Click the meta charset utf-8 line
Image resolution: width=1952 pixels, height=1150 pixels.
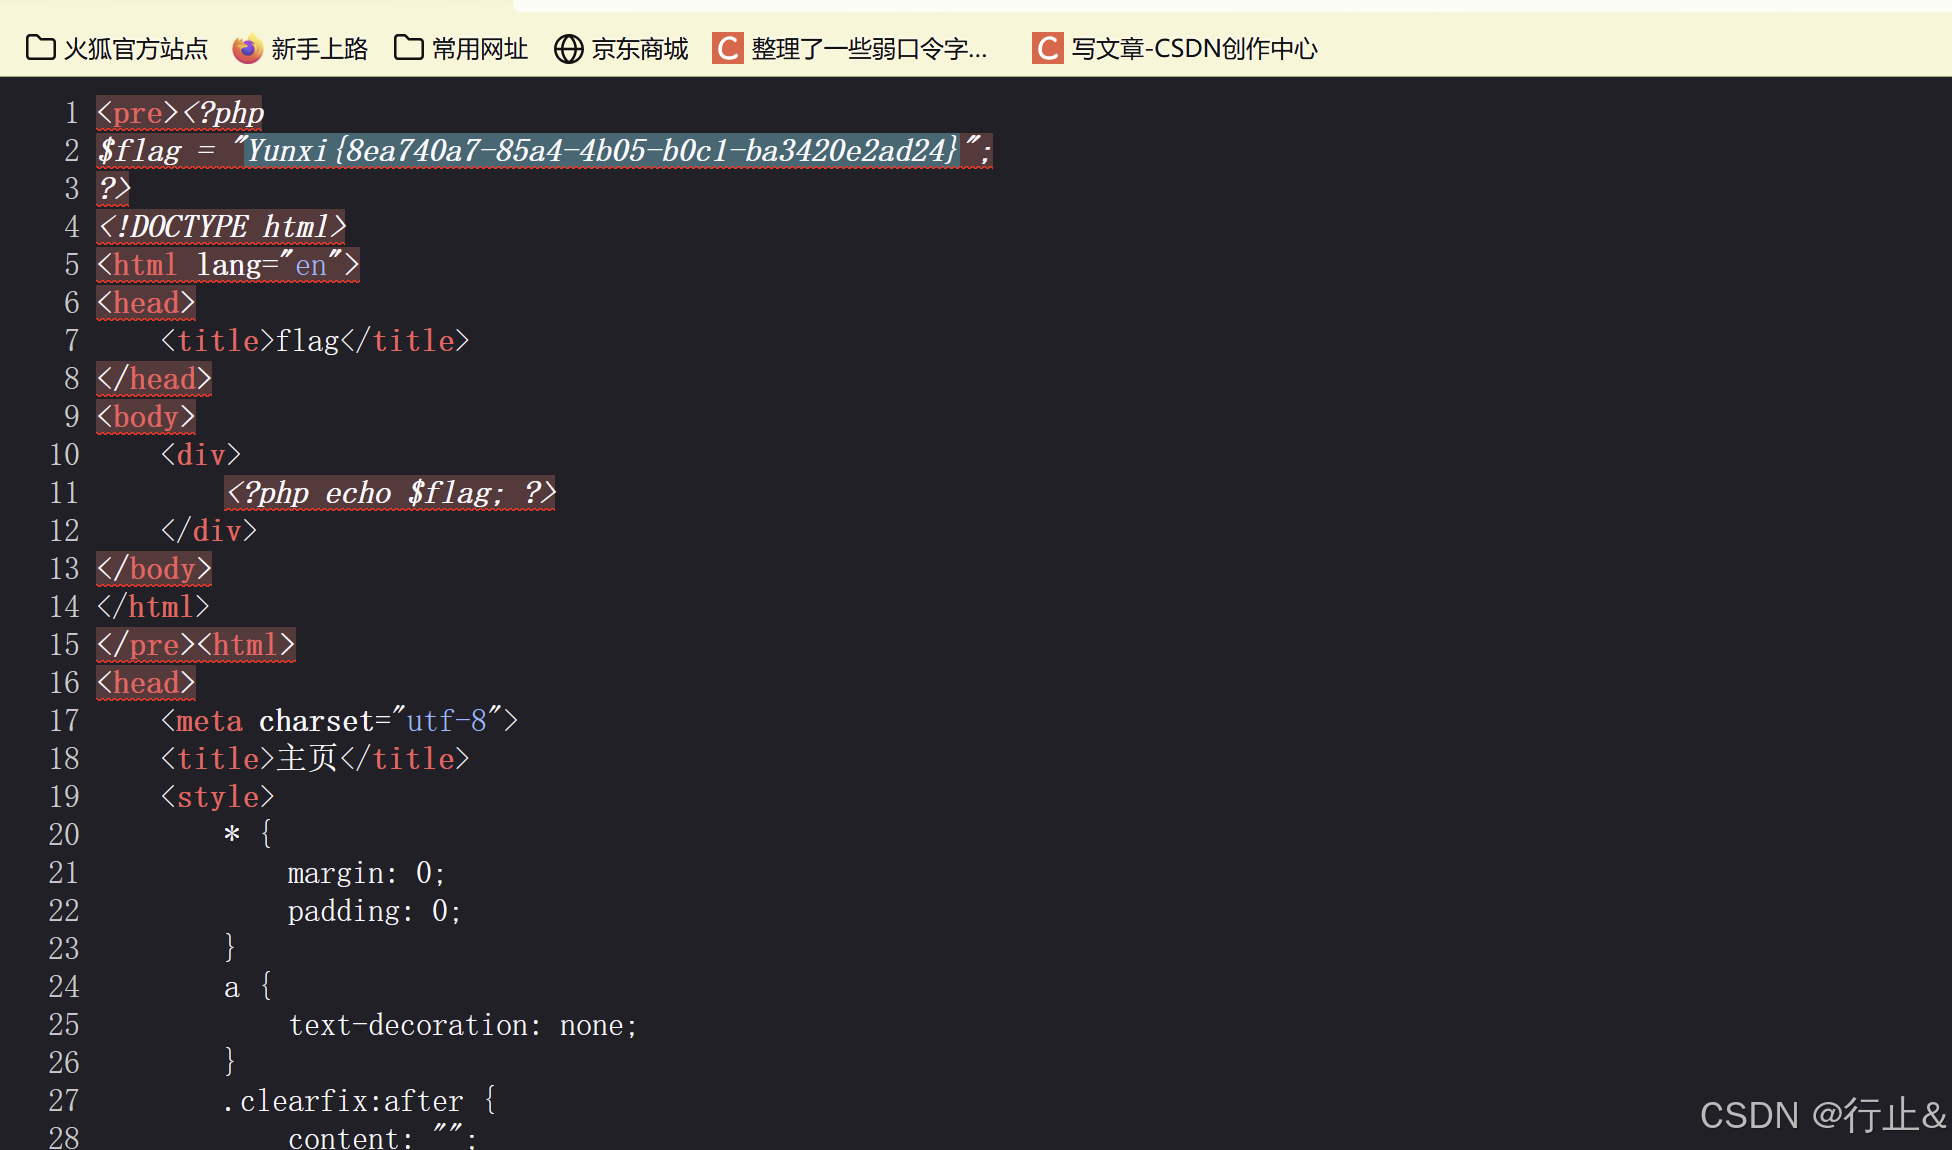(338, 721)
